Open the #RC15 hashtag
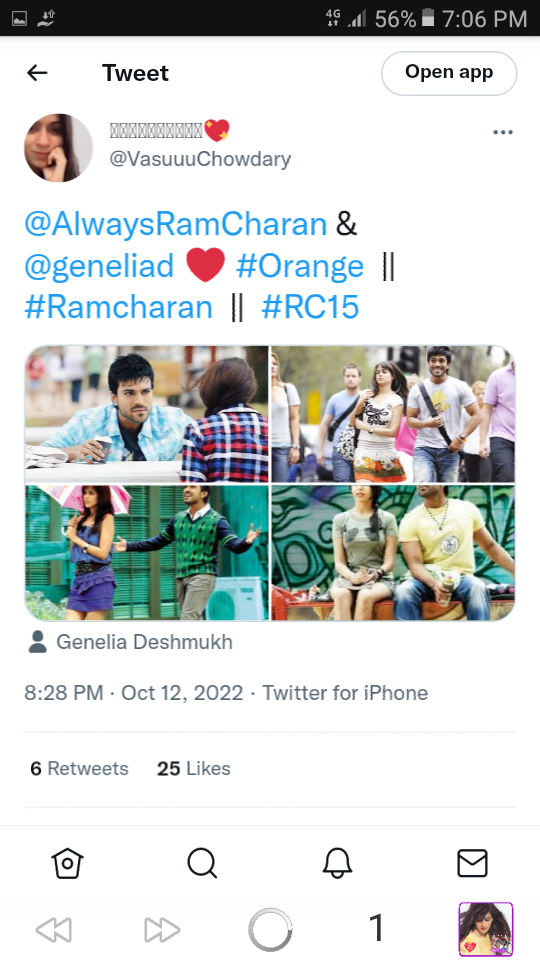This screenshot has height=960, width=540. pyautogui.click(x=310, y=307)
